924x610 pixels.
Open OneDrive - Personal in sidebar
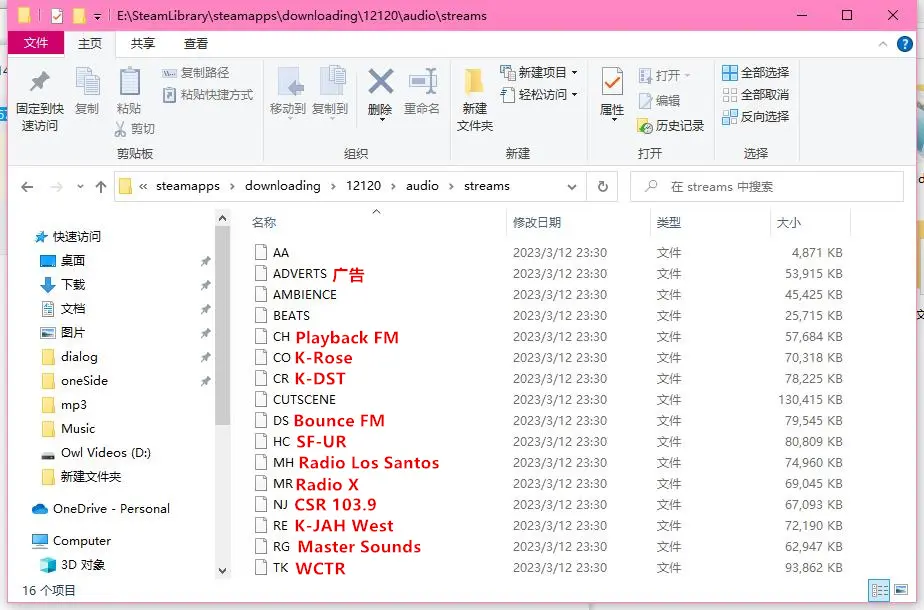point(101,509)
